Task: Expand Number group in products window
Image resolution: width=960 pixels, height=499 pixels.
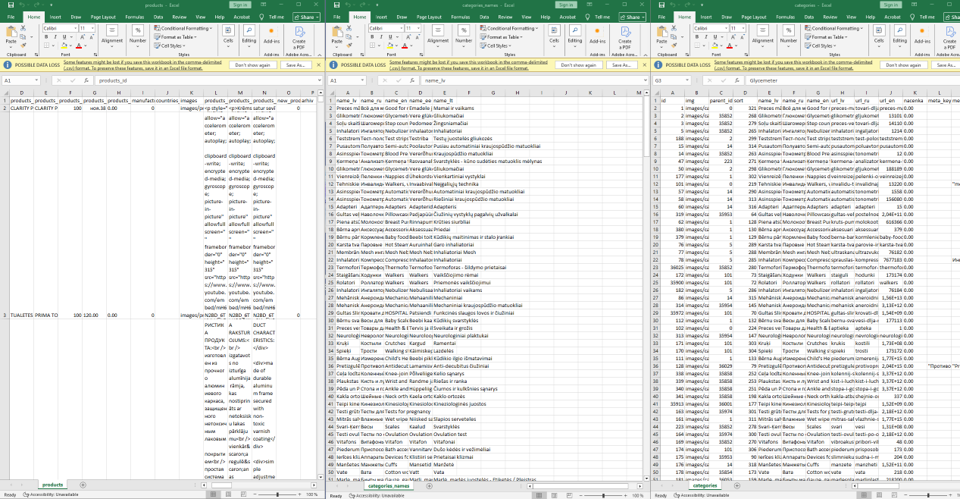Action: pyautogui.click(x=138, y=35)
